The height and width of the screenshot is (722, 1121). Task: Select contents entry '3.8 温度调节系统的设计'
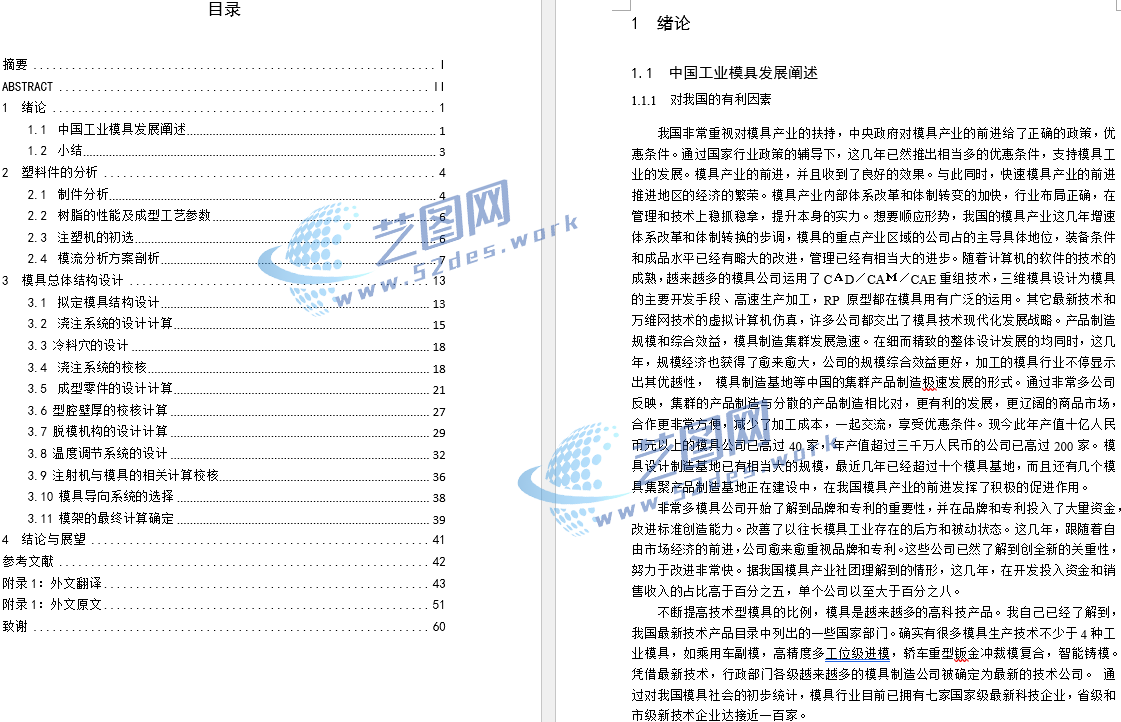pos(237,454)
